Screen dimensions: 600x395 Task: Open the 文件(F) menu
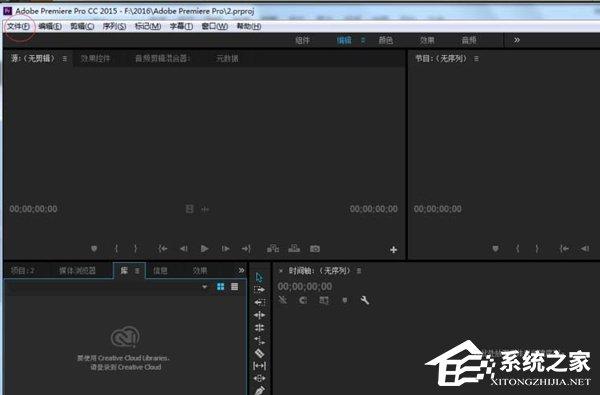18,26
